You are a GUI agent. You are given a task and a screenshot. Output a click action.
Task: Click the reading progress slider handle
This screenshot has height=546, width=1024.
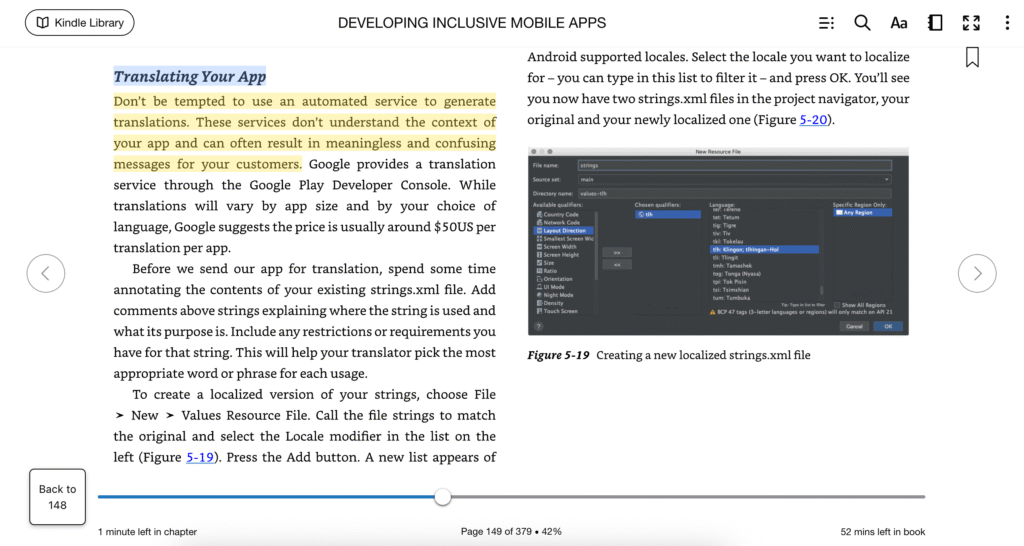click(x=443, y=497)
